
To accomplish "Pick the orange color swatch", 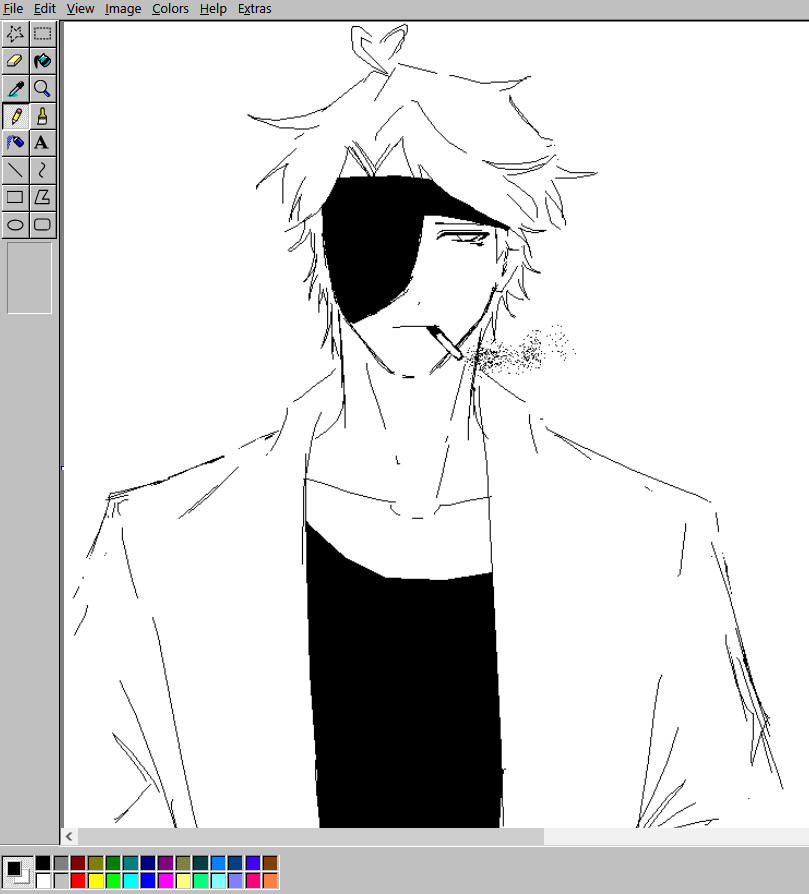I will 270,881.
